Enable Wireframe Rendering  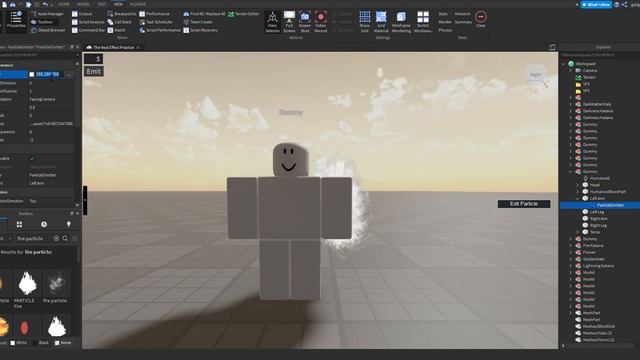pyautogui.click(x=401, y=22)
